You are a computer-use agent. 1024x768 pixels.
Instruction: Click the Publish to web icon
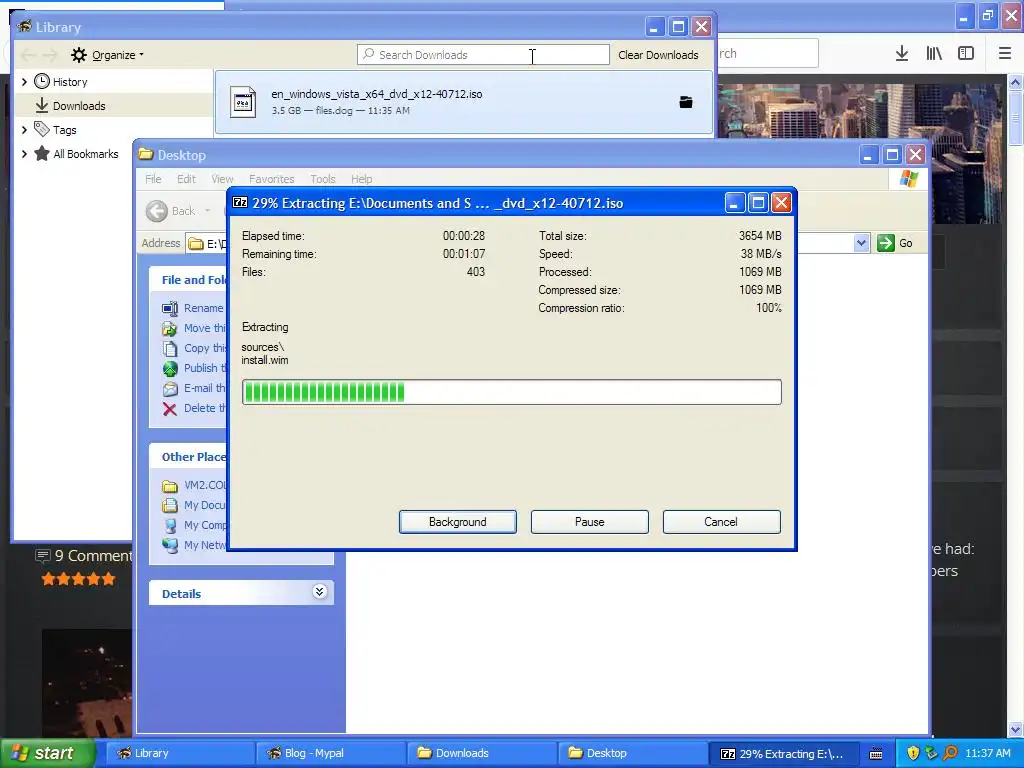coord(170,368)
